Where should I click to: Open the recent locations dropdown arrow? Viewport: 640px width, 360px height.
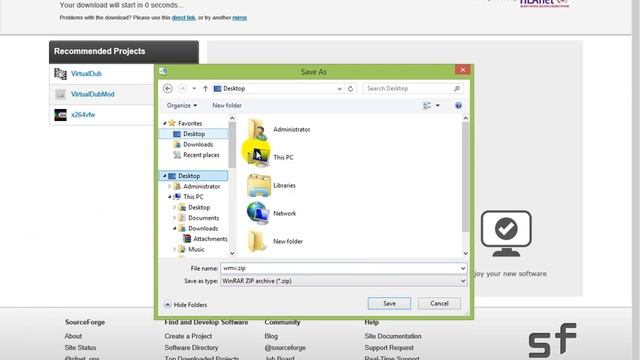coord(194,89)
